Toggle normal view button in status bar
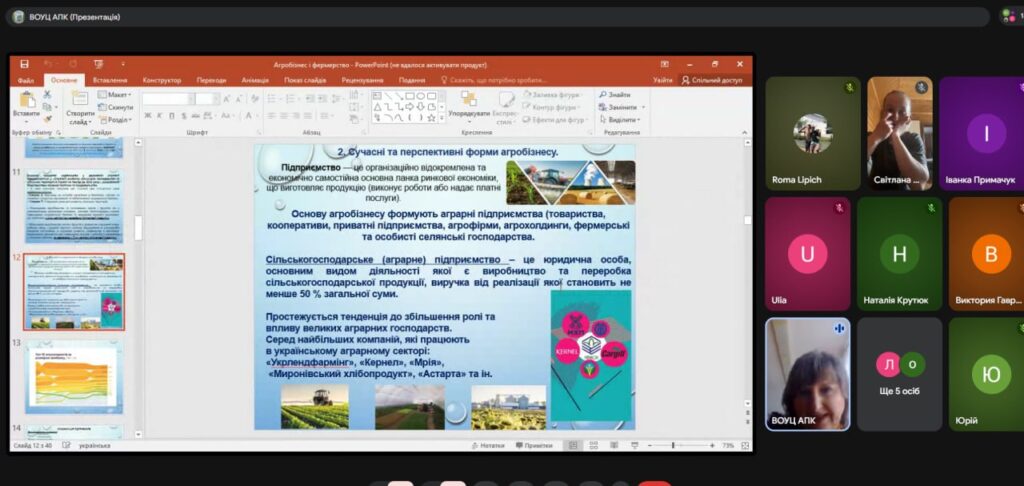Image resolution: width=1024 pixels, height=486 pixels. tap(573, 446)
